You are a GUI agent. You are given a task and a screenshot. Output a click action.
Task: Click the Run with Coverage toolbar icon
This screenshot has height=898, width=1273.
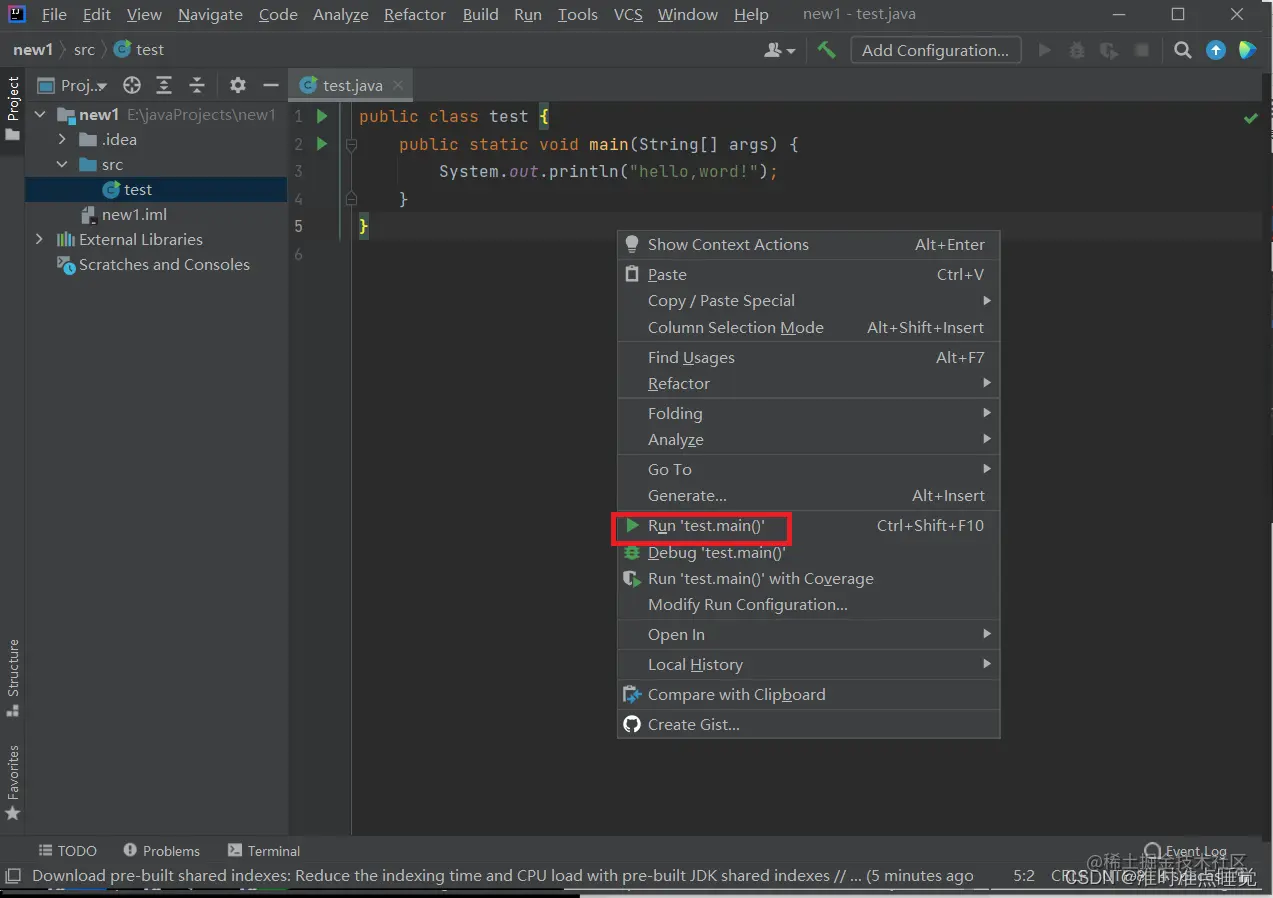(1109, 50)
